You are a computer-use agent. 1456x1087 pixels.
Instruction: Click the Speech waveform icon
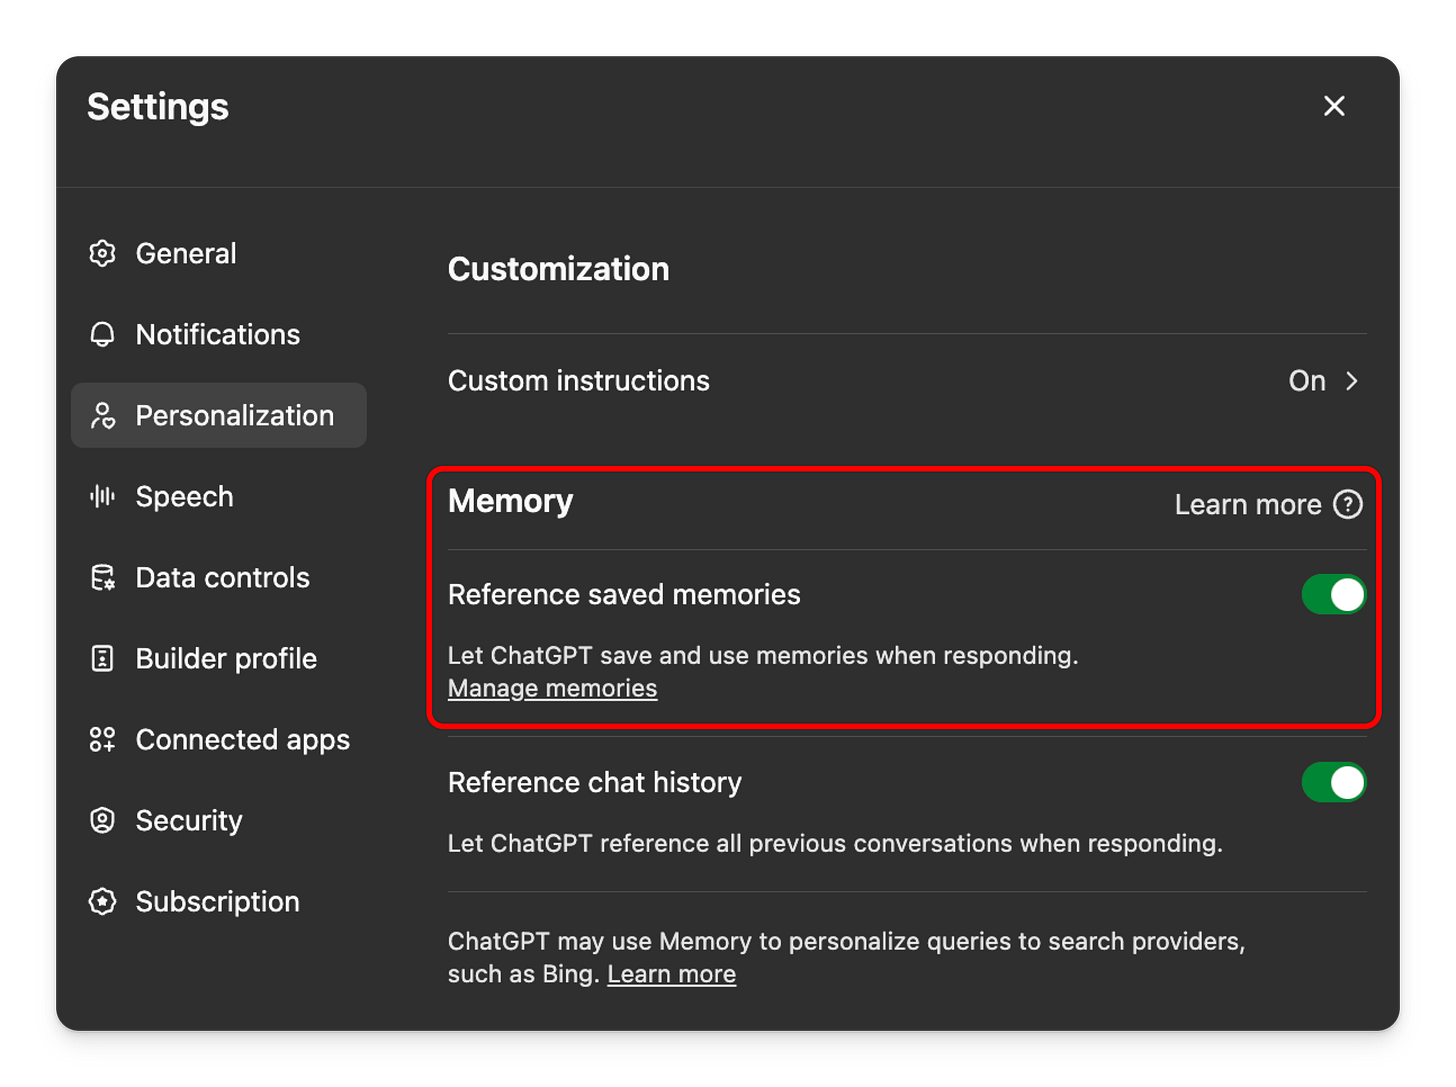(x=102, y=496)
